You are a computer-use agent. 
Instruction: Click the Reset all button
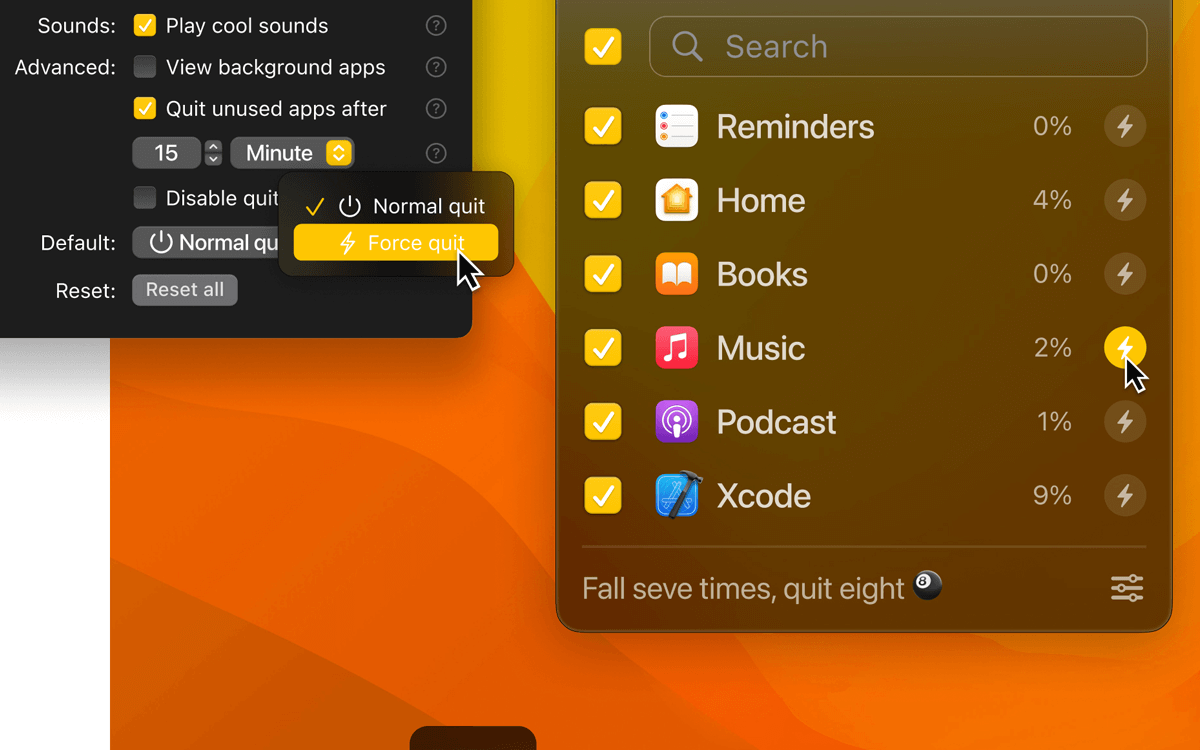point(185,290)
